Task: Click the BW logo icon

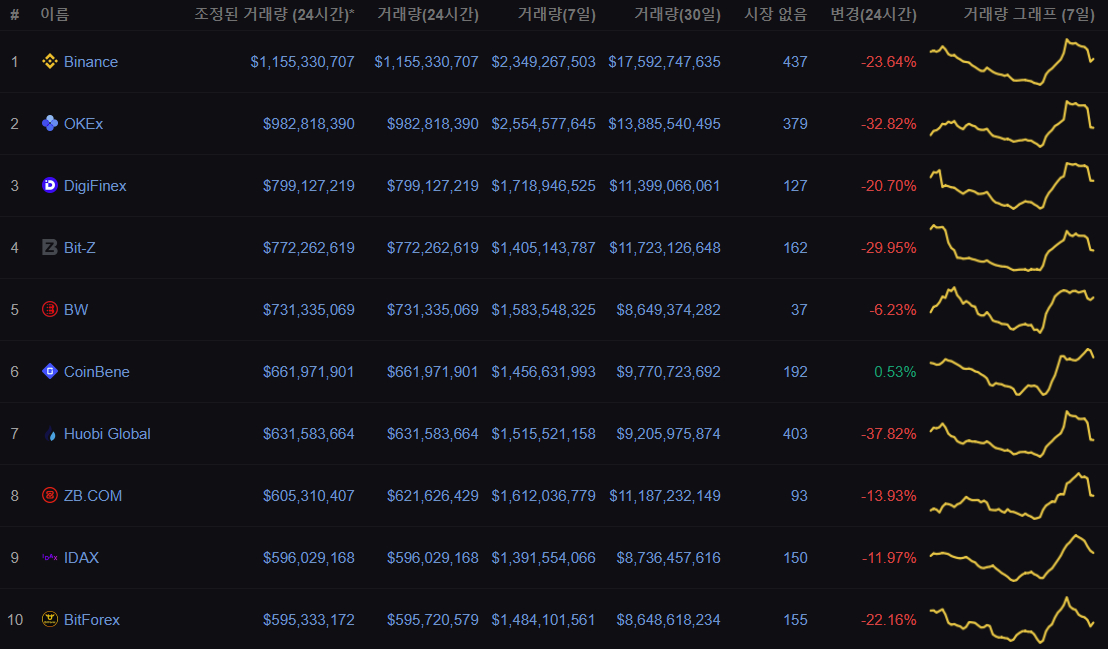Action: (49, 309)
